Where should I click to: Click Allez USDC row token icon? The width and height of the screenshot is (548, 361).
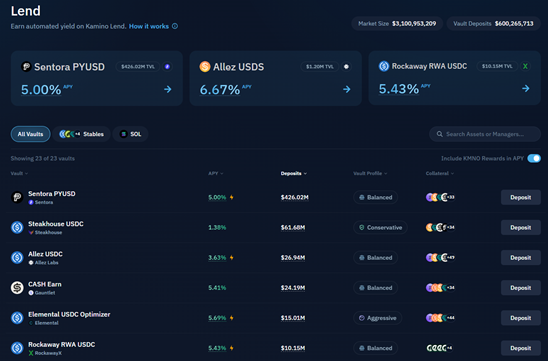pyautogui.click(x=17, y=258)
